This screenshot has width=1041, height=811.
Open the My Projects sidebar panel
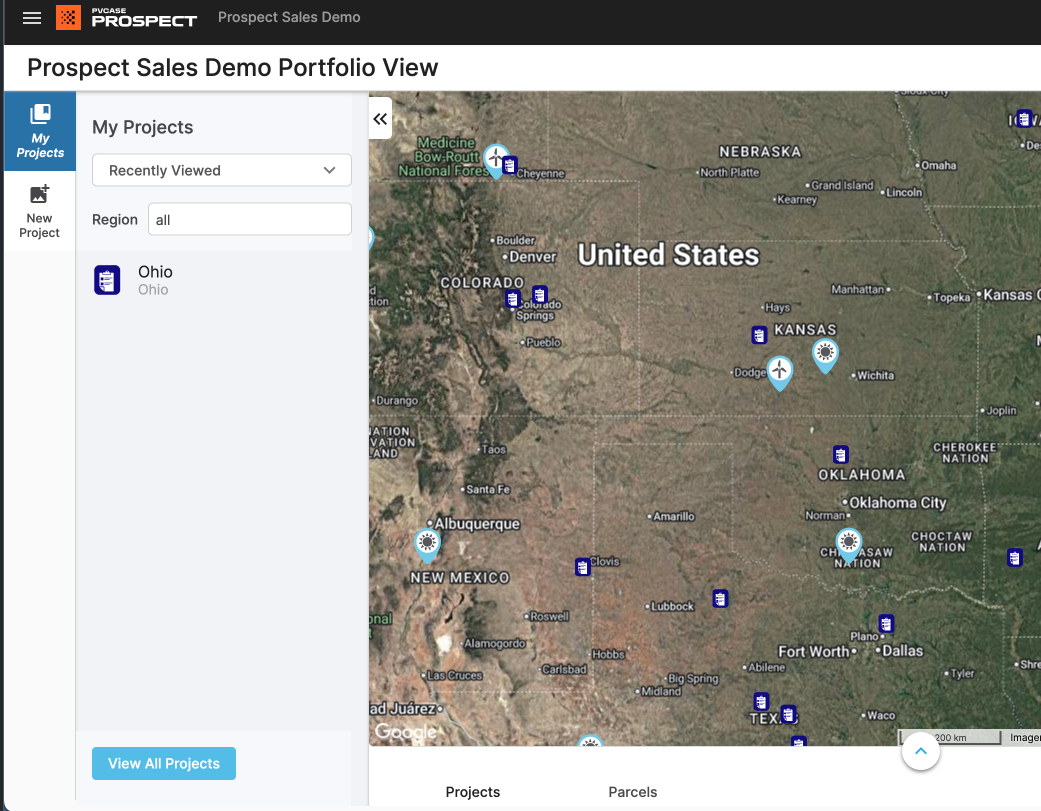coord(40,131)
